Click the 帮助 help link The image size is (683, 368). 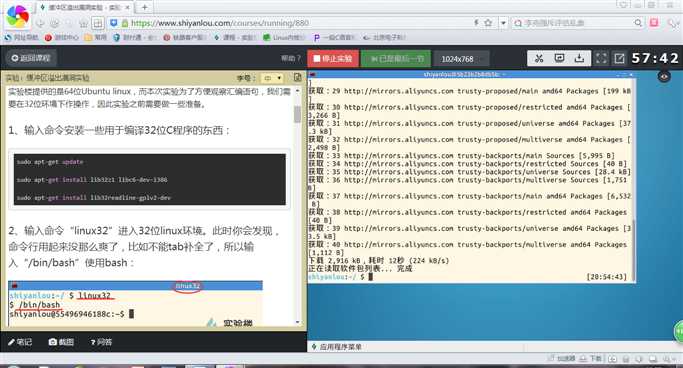(291, 58)
